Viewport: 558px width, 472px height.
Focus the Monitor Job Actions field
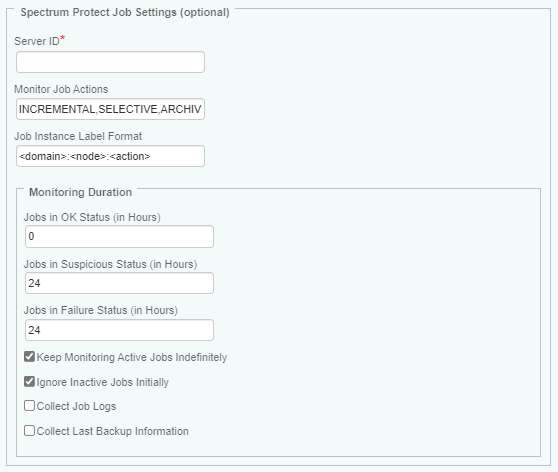[110, 109]
